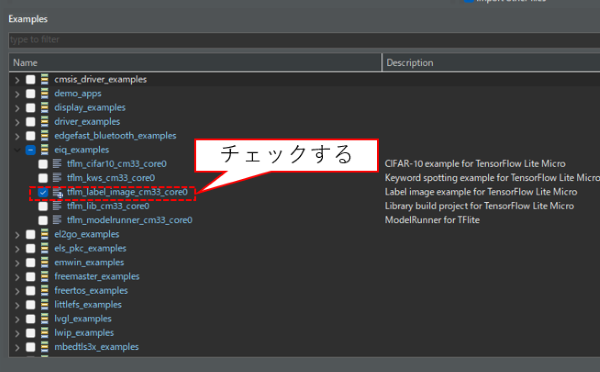This screenshot has width=600, height=372.
Task: Click the demo_apps category icon
Action: click(45, 94)
